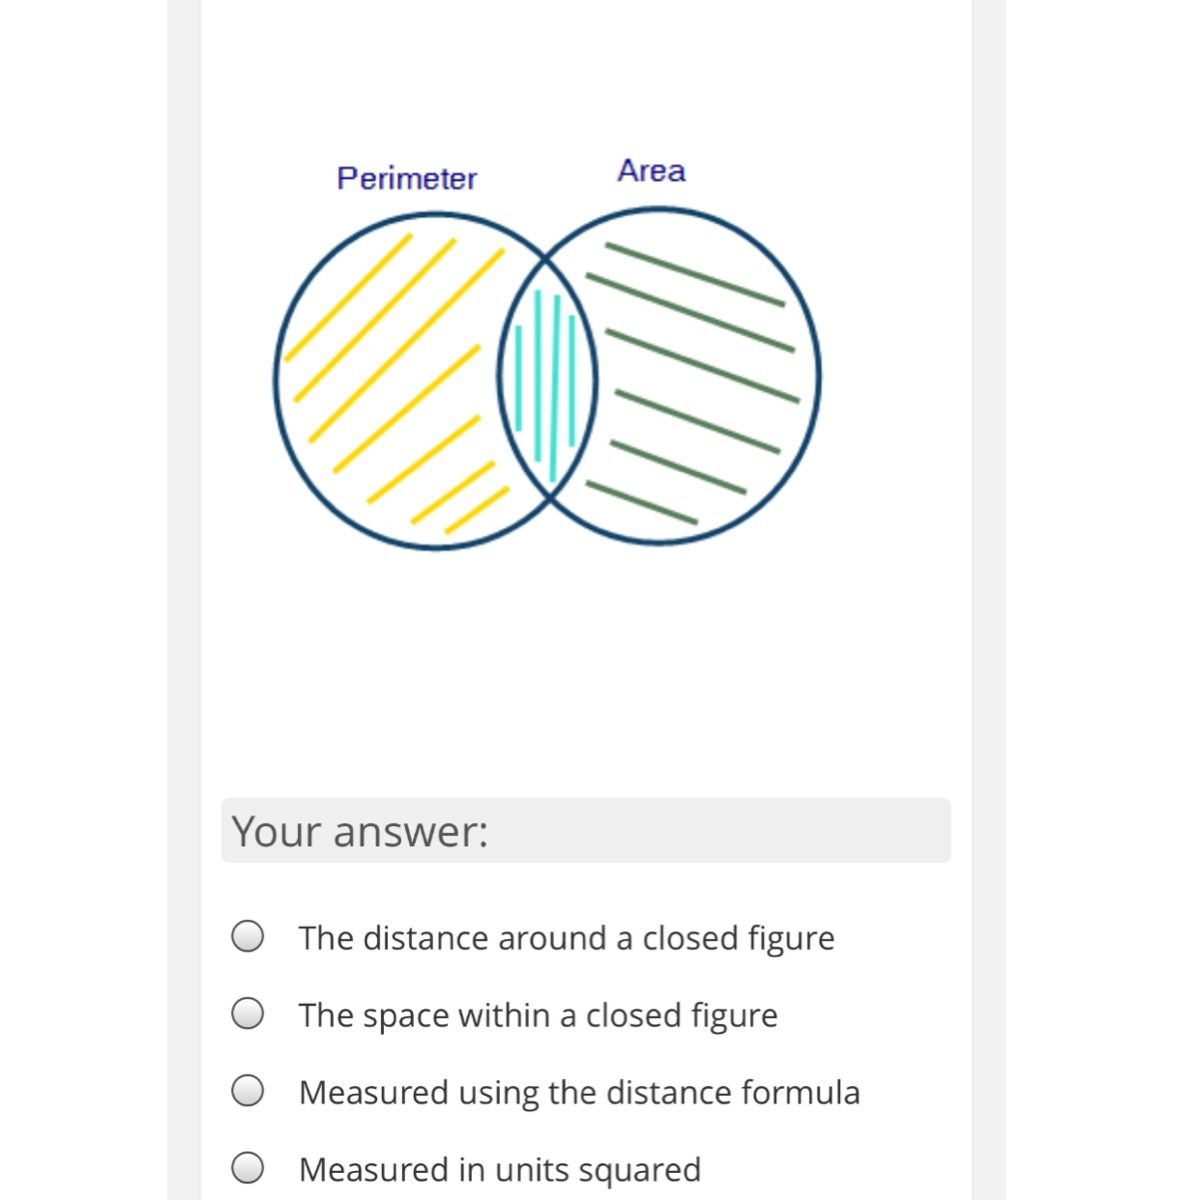Select the radio button for 'The space within a closed figure'
Screen dimensions: 1198x1200
pos(248,1014)
